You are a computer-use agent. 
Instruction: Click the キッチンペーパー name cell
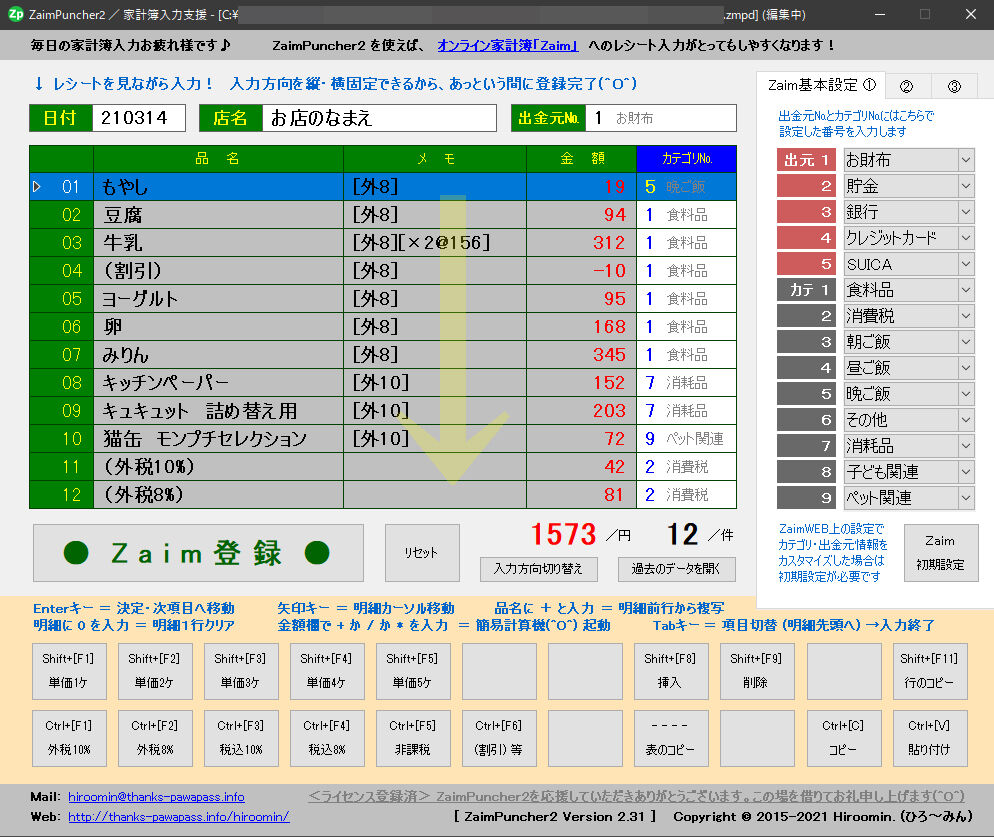(219, 382)
